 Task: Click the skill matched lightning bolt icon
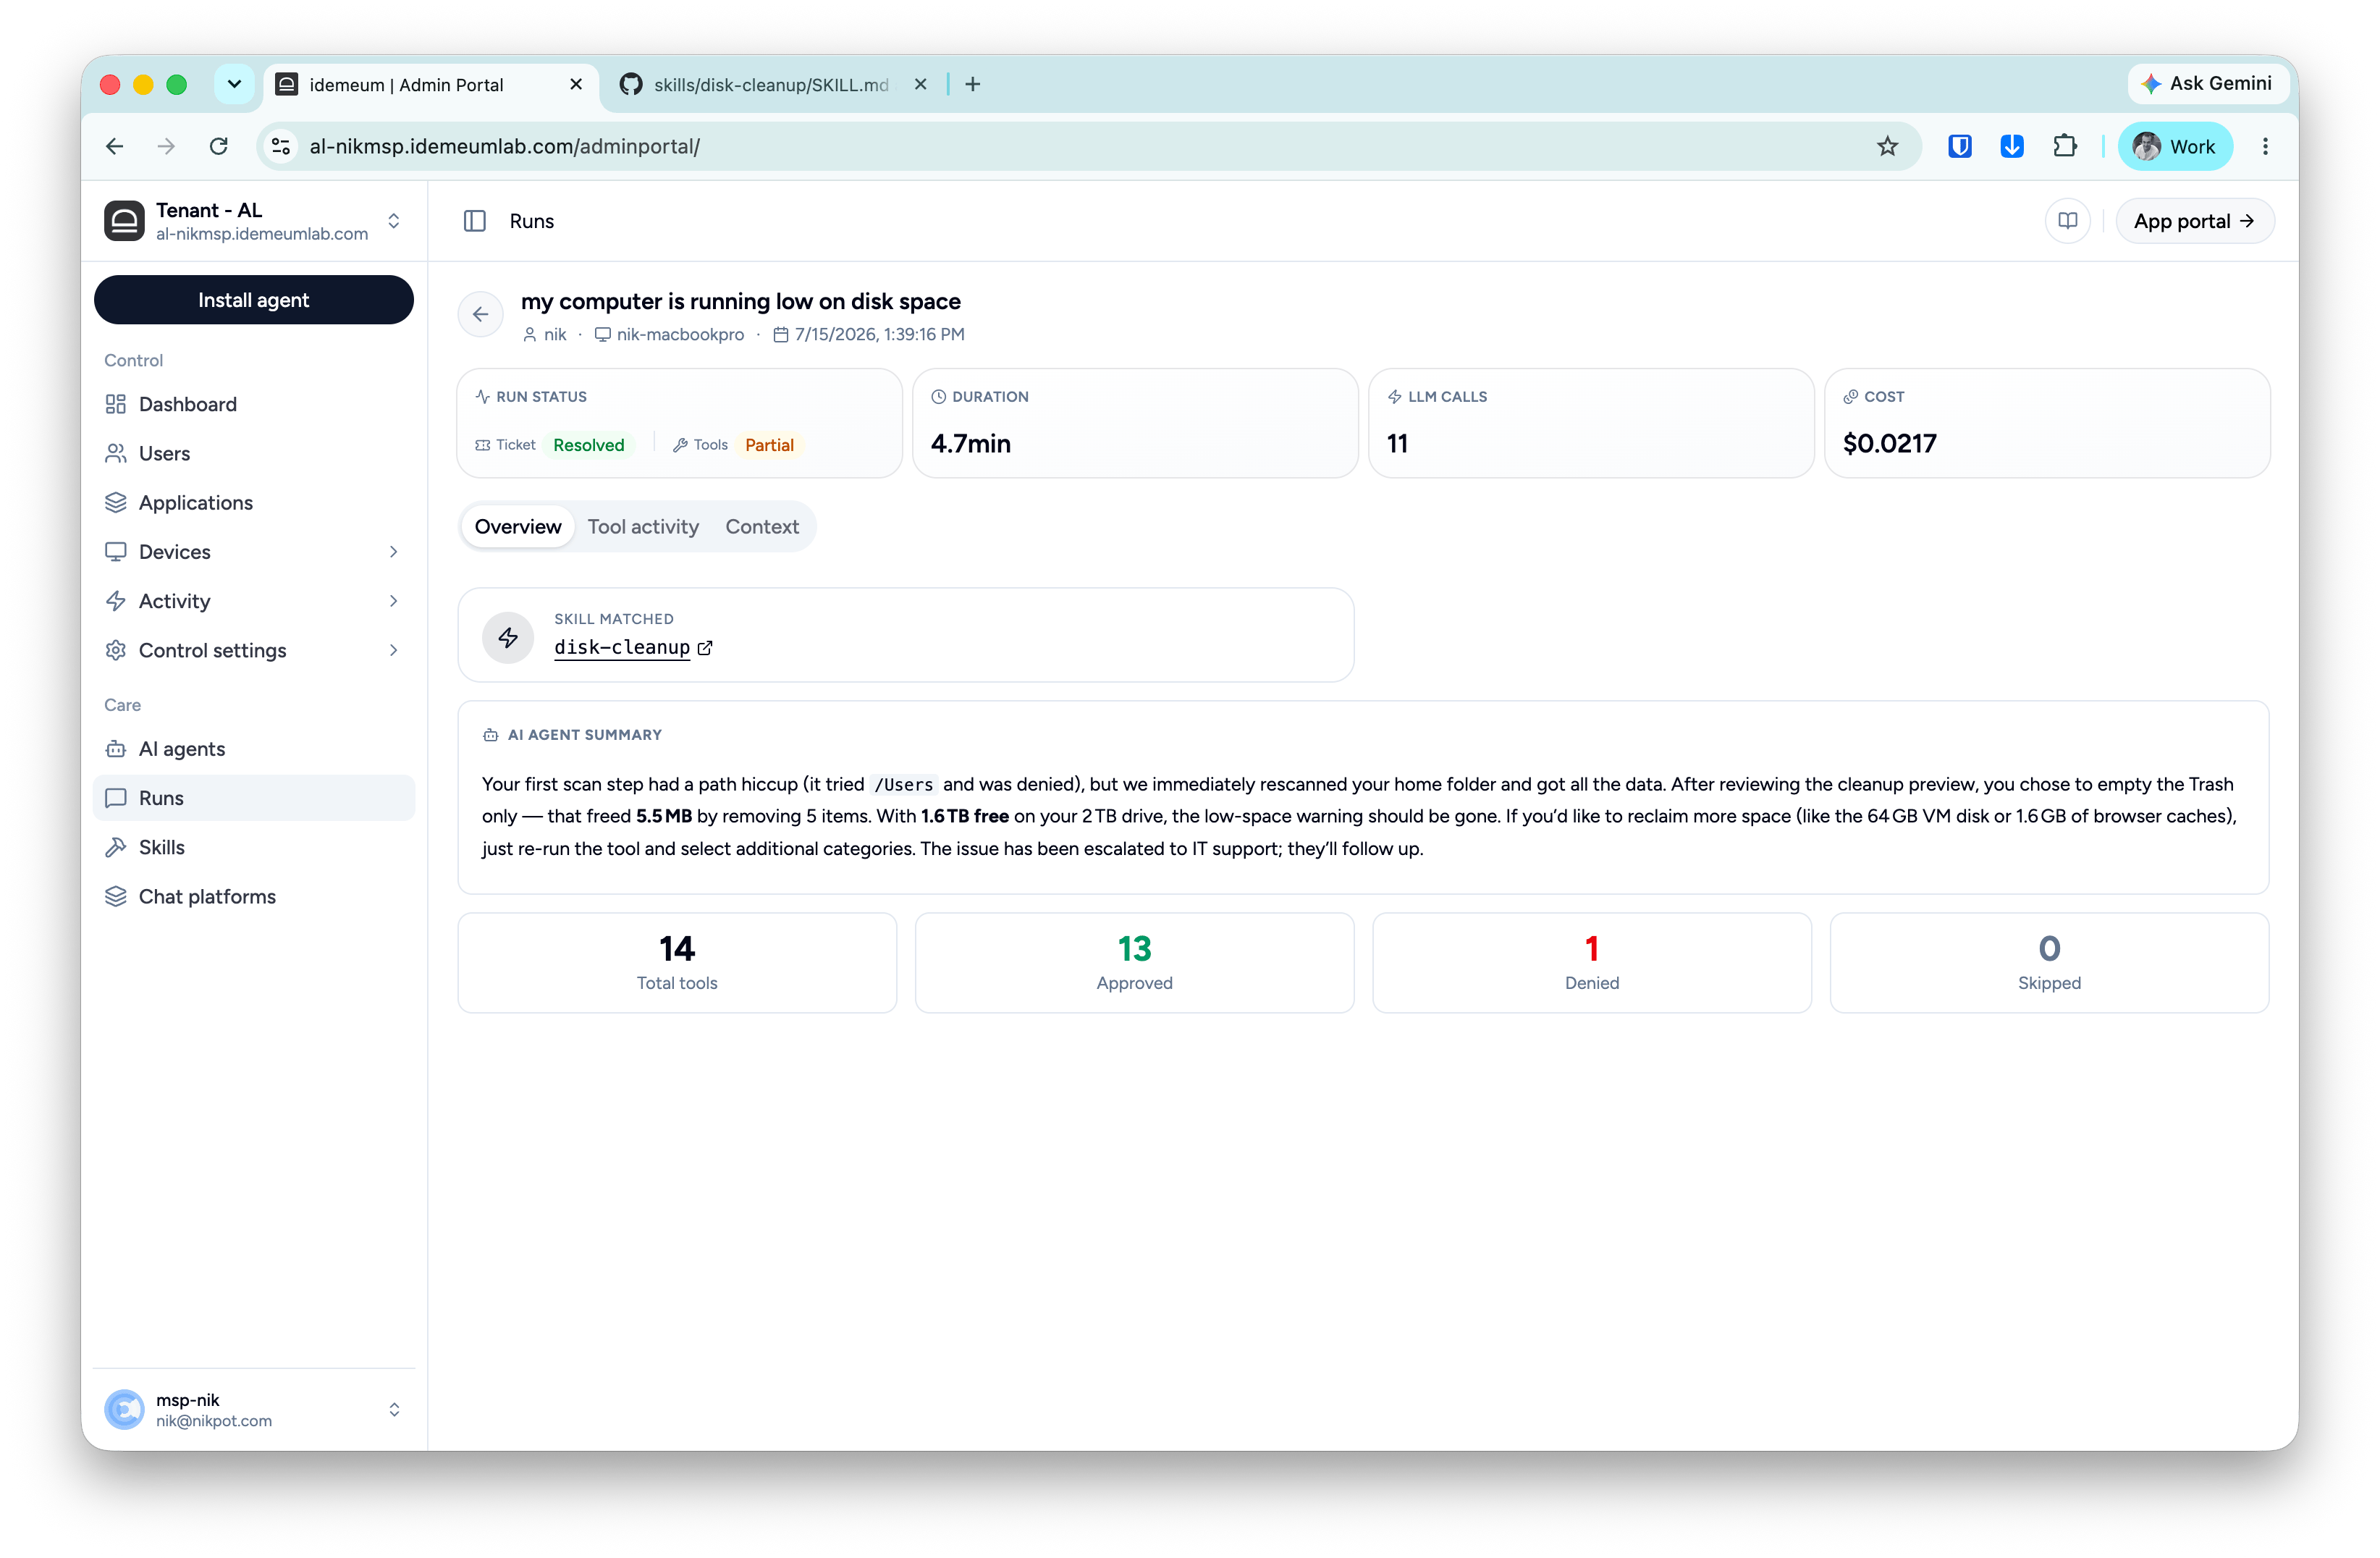(508, 637)
